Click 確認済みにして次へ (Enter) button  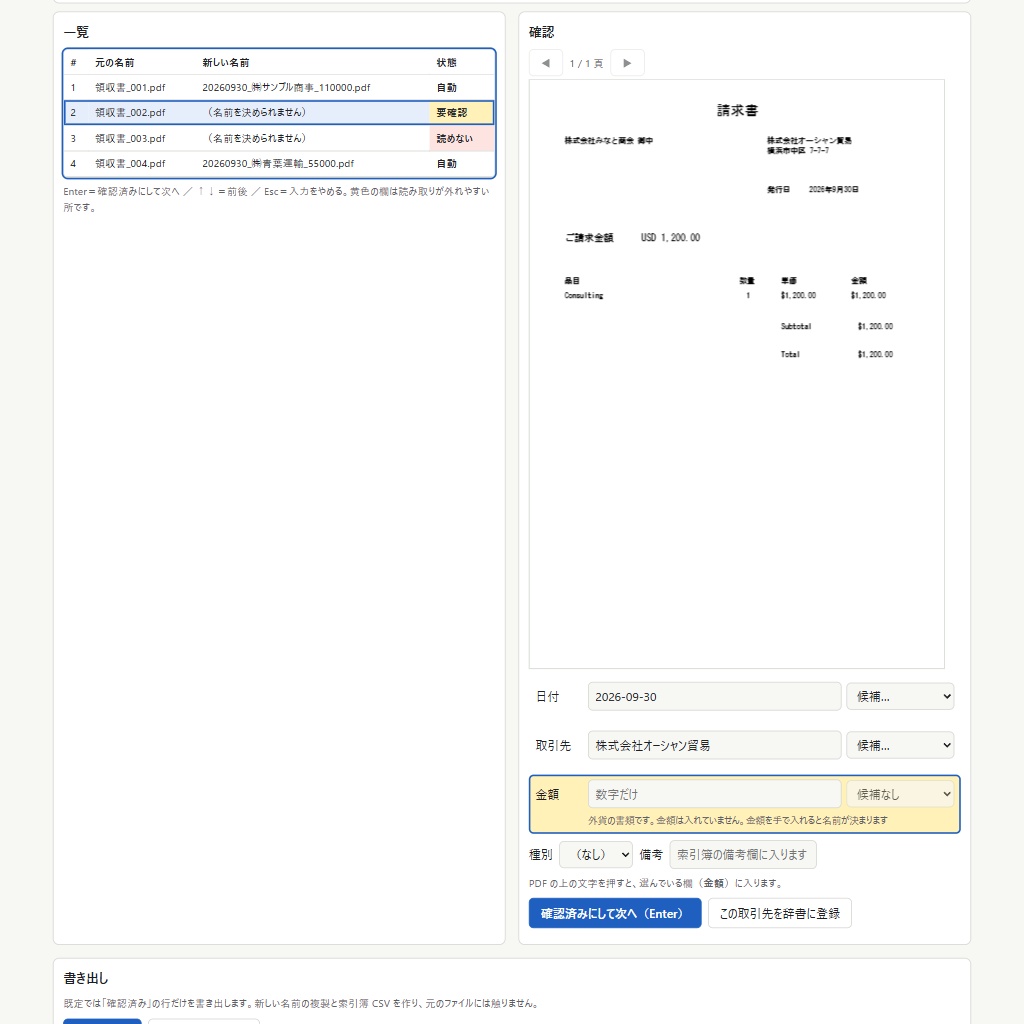tap(615, 913)
